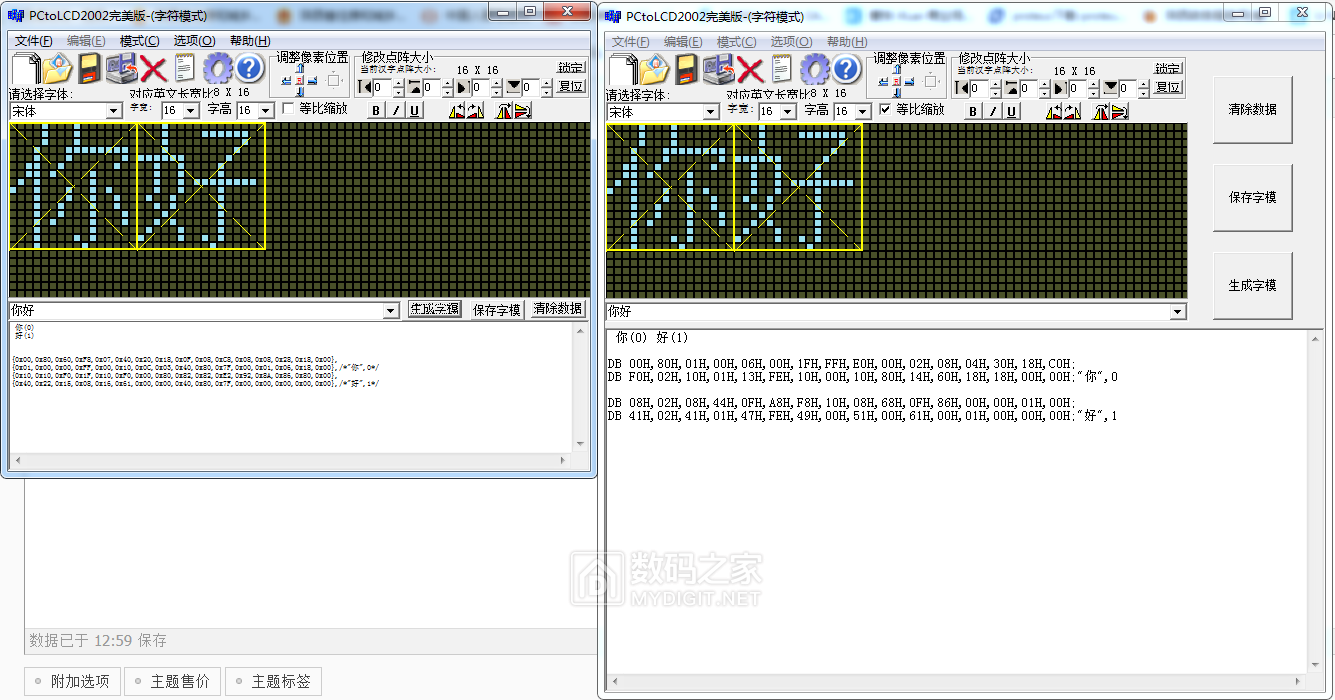The image size is (1335, 700).
Task: Open 附加选项 tab below left window
Action: [72, 681]
